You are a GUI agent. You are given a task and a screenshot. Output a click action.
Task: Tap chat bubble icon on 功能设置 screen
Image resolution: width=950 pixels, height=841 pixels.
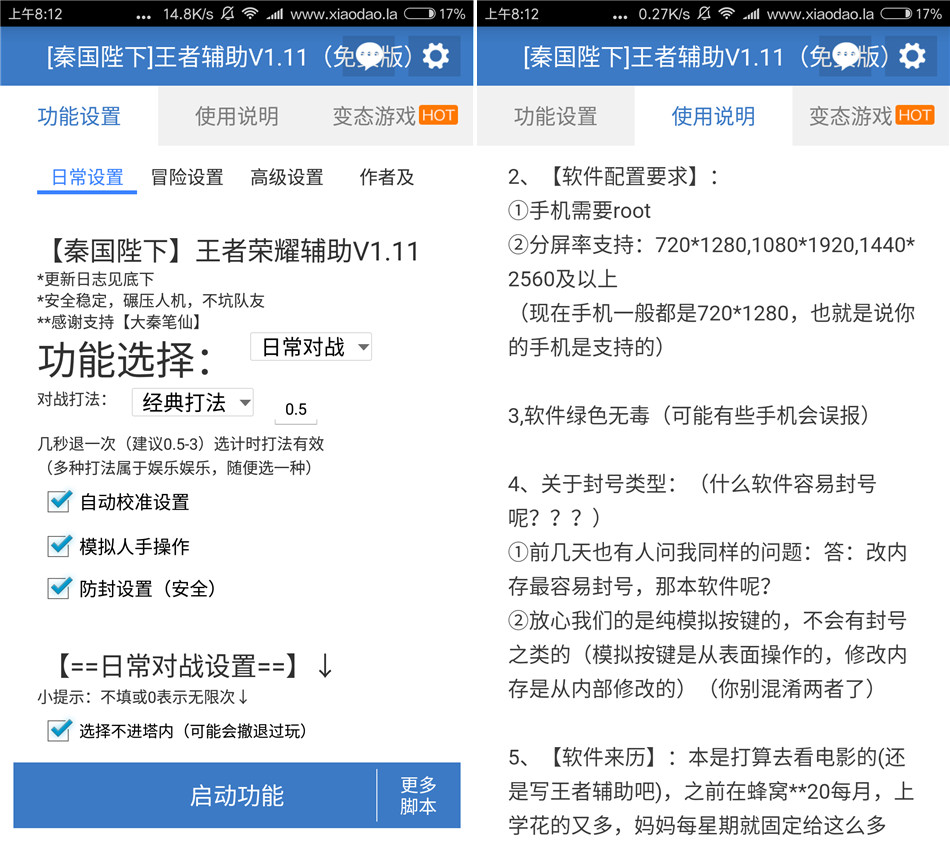pos(369,56)
